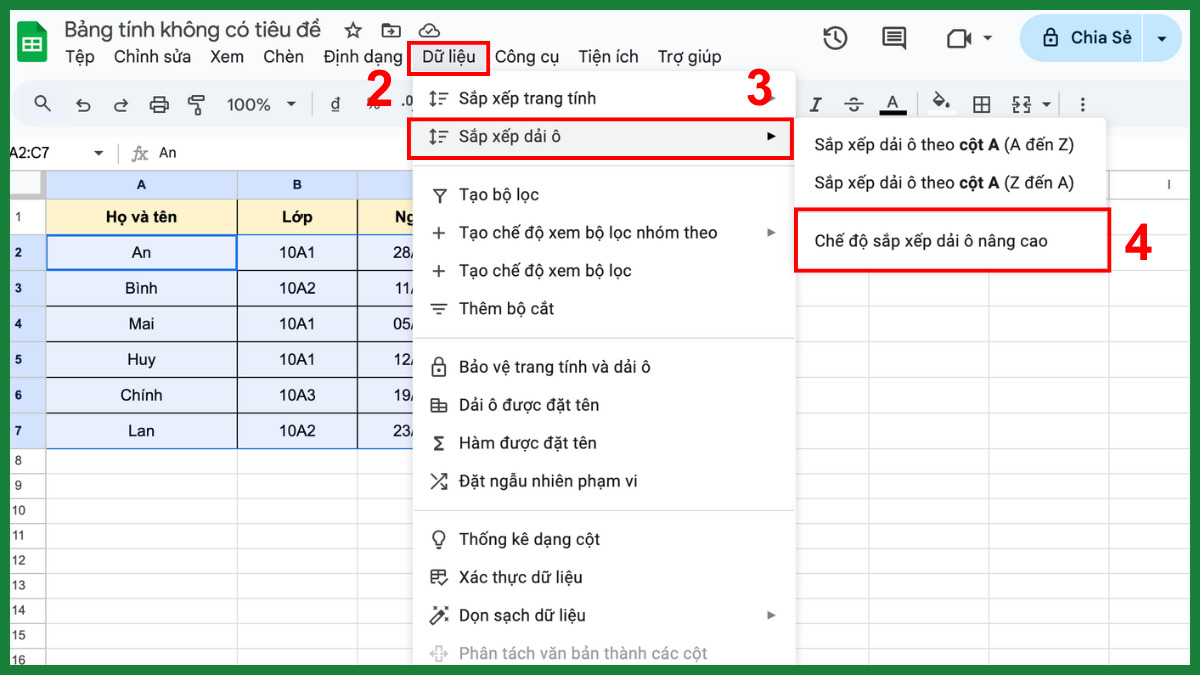
Task: Toggle strikethrough formatting
Action: tap(853, 103)
